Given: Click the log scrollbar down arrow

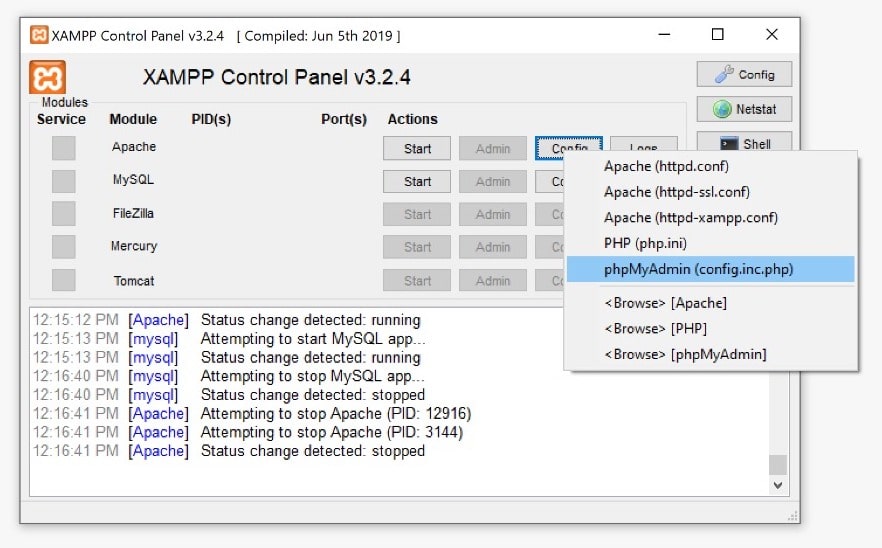Looking at the screenshot, I should tap(778, 485).
